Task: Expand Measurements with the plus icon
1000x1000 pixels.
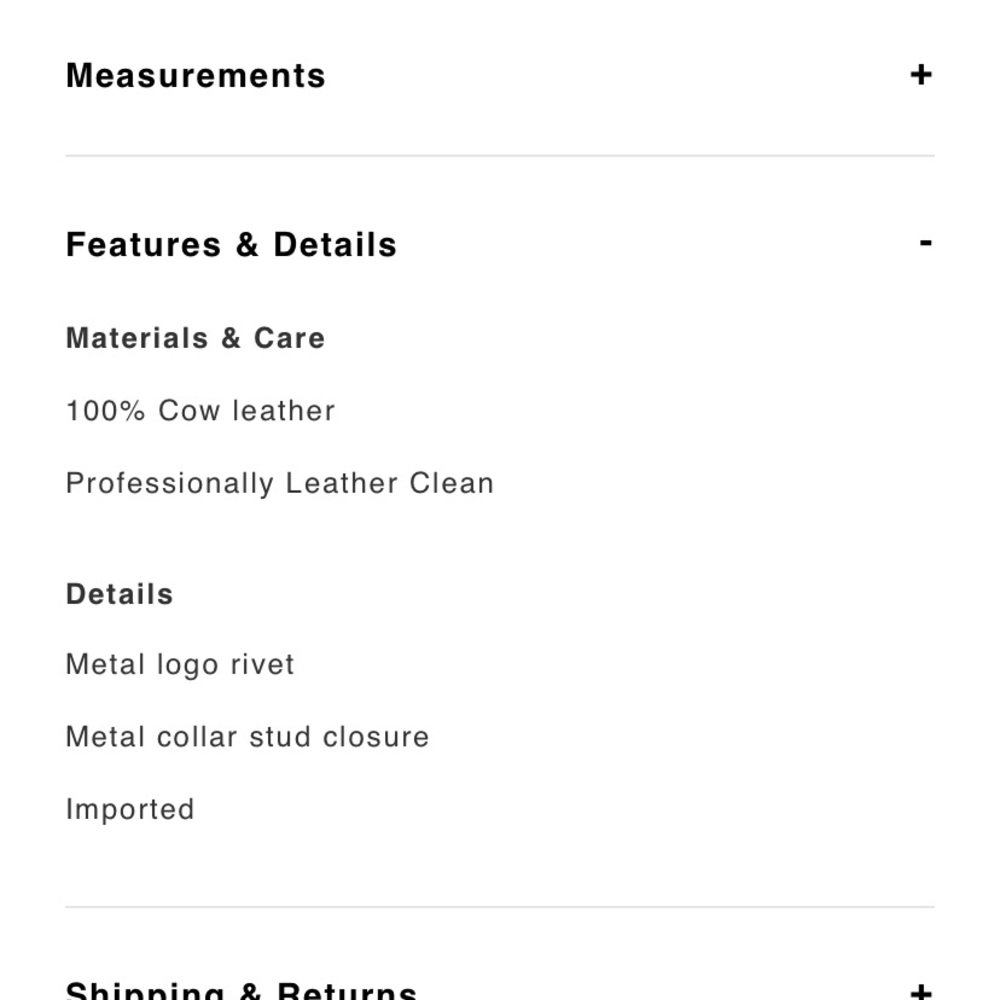Action: [x=921, y=75]
